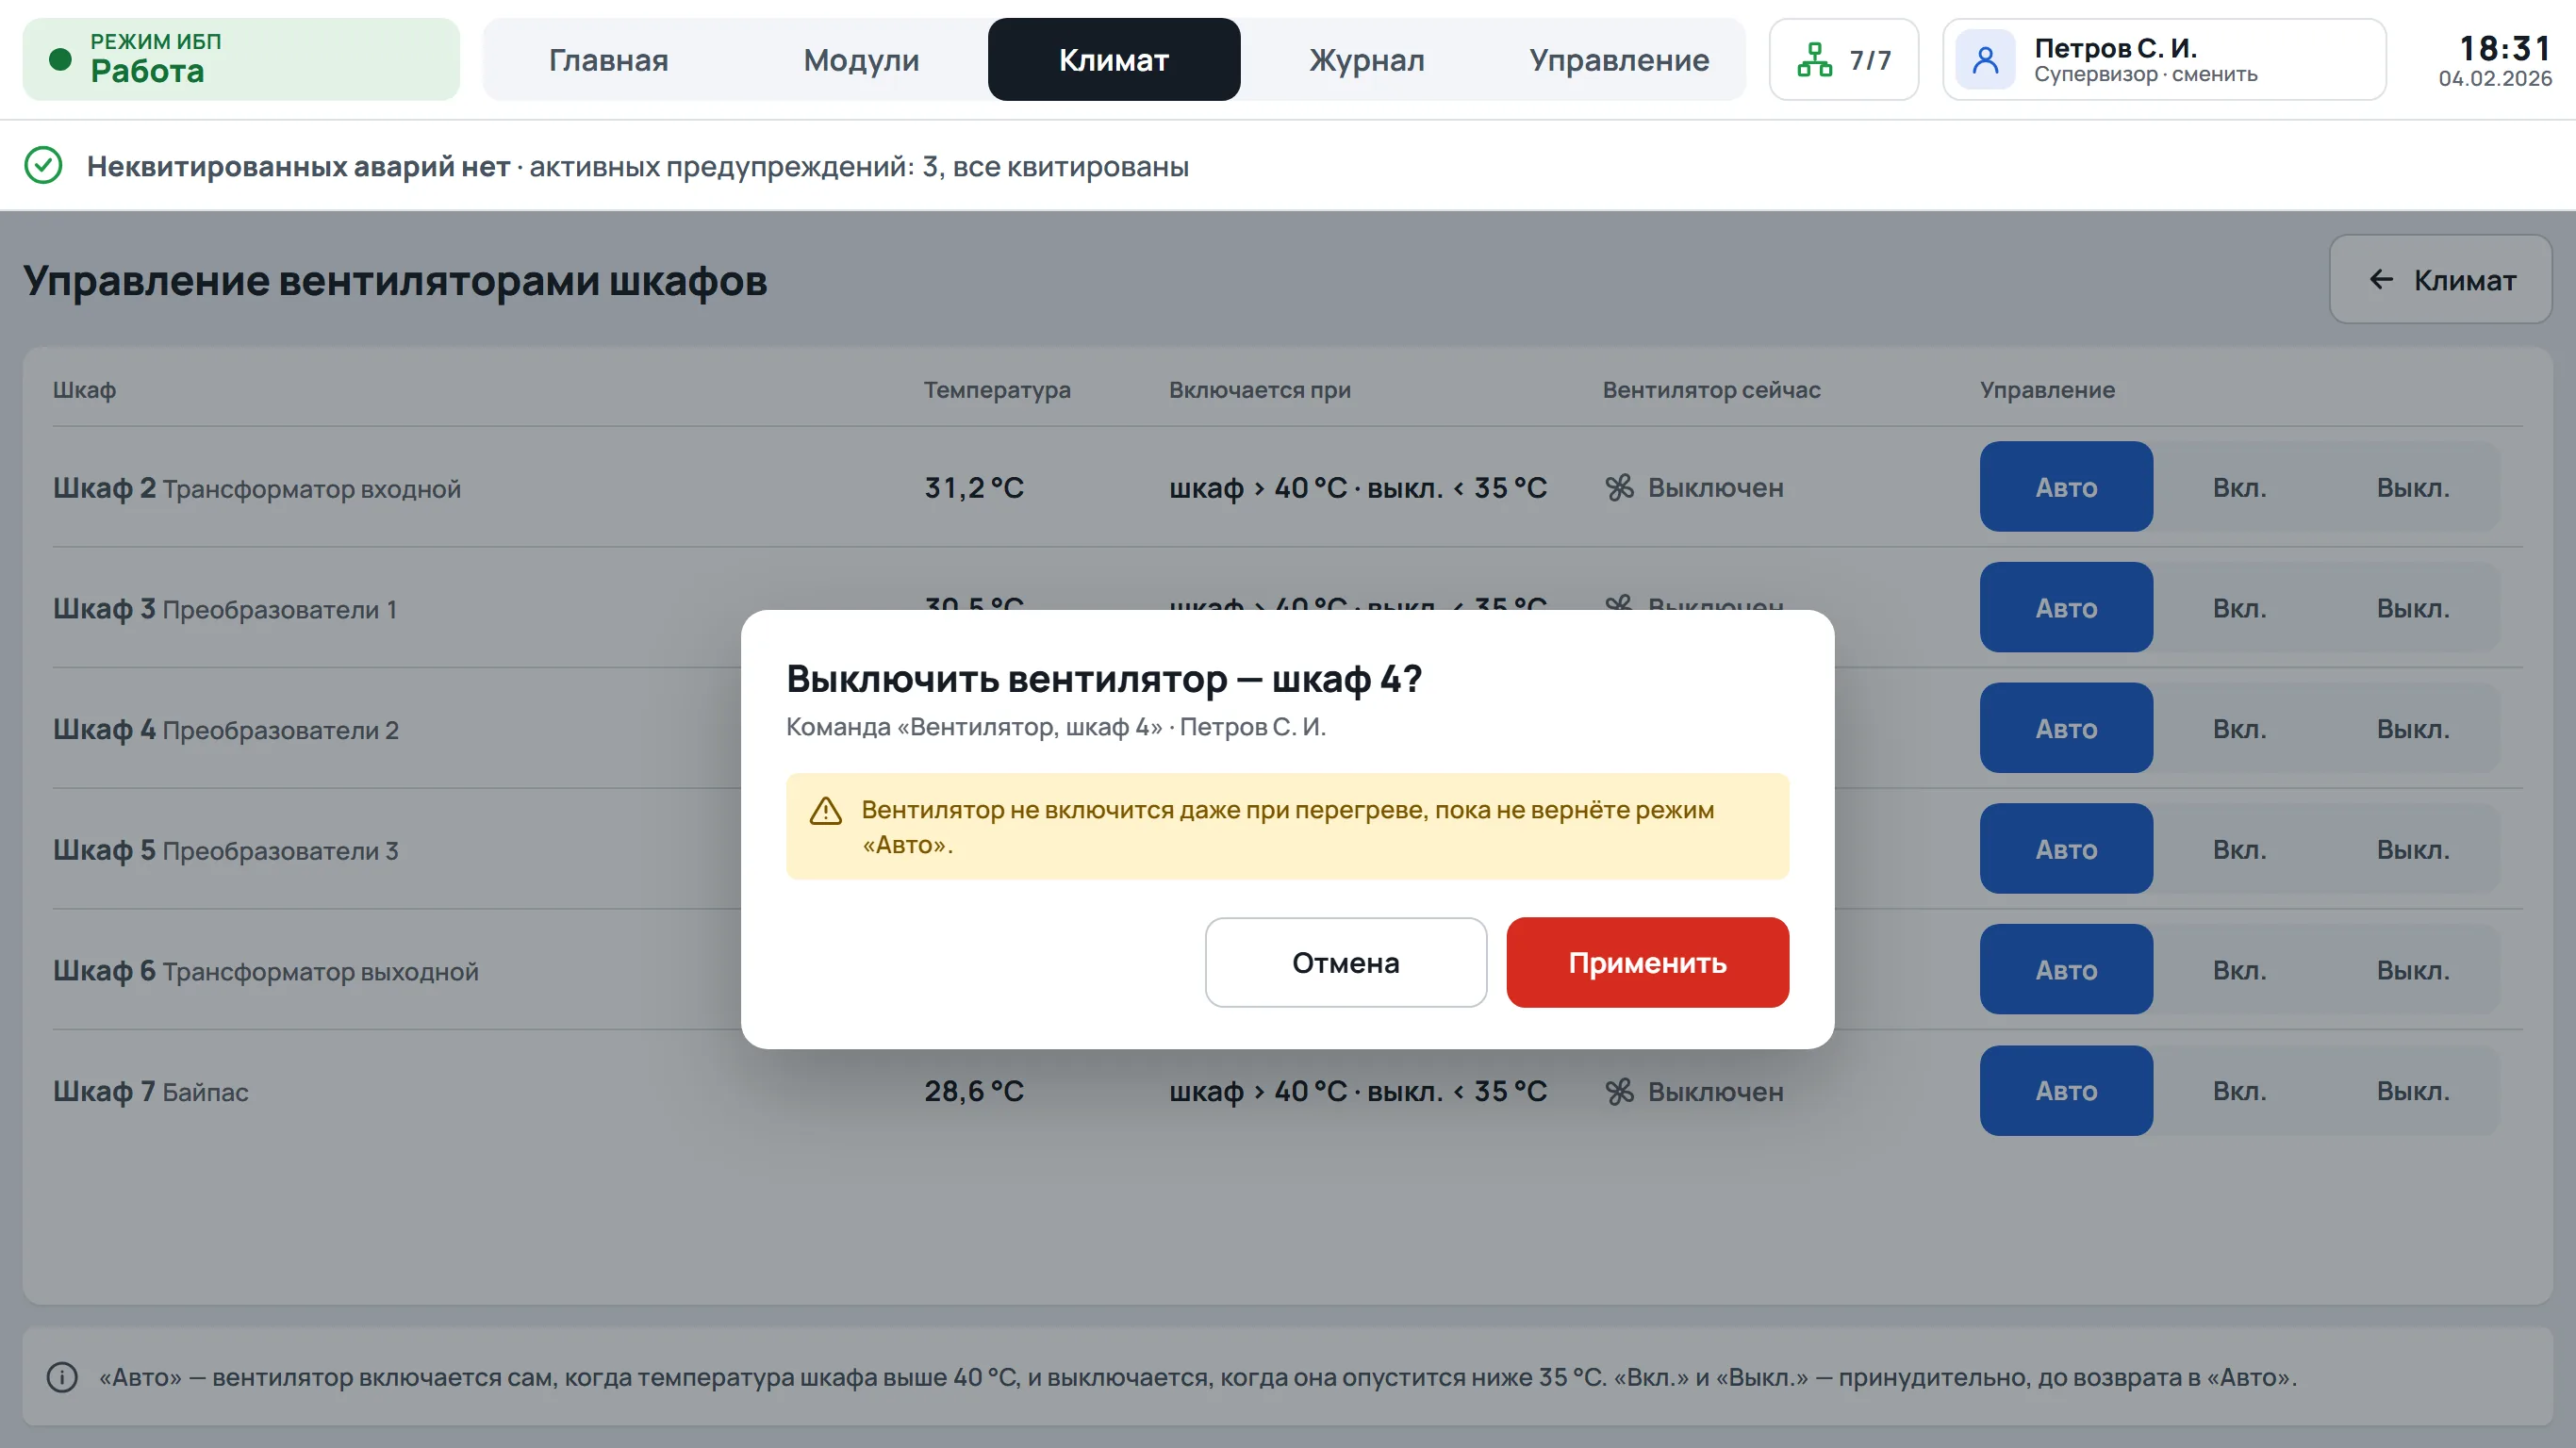This screenshot has width=2576, height=1448.
Task: Set Шкаф 2 fan to Вкл.
Action: point(2239,486)
